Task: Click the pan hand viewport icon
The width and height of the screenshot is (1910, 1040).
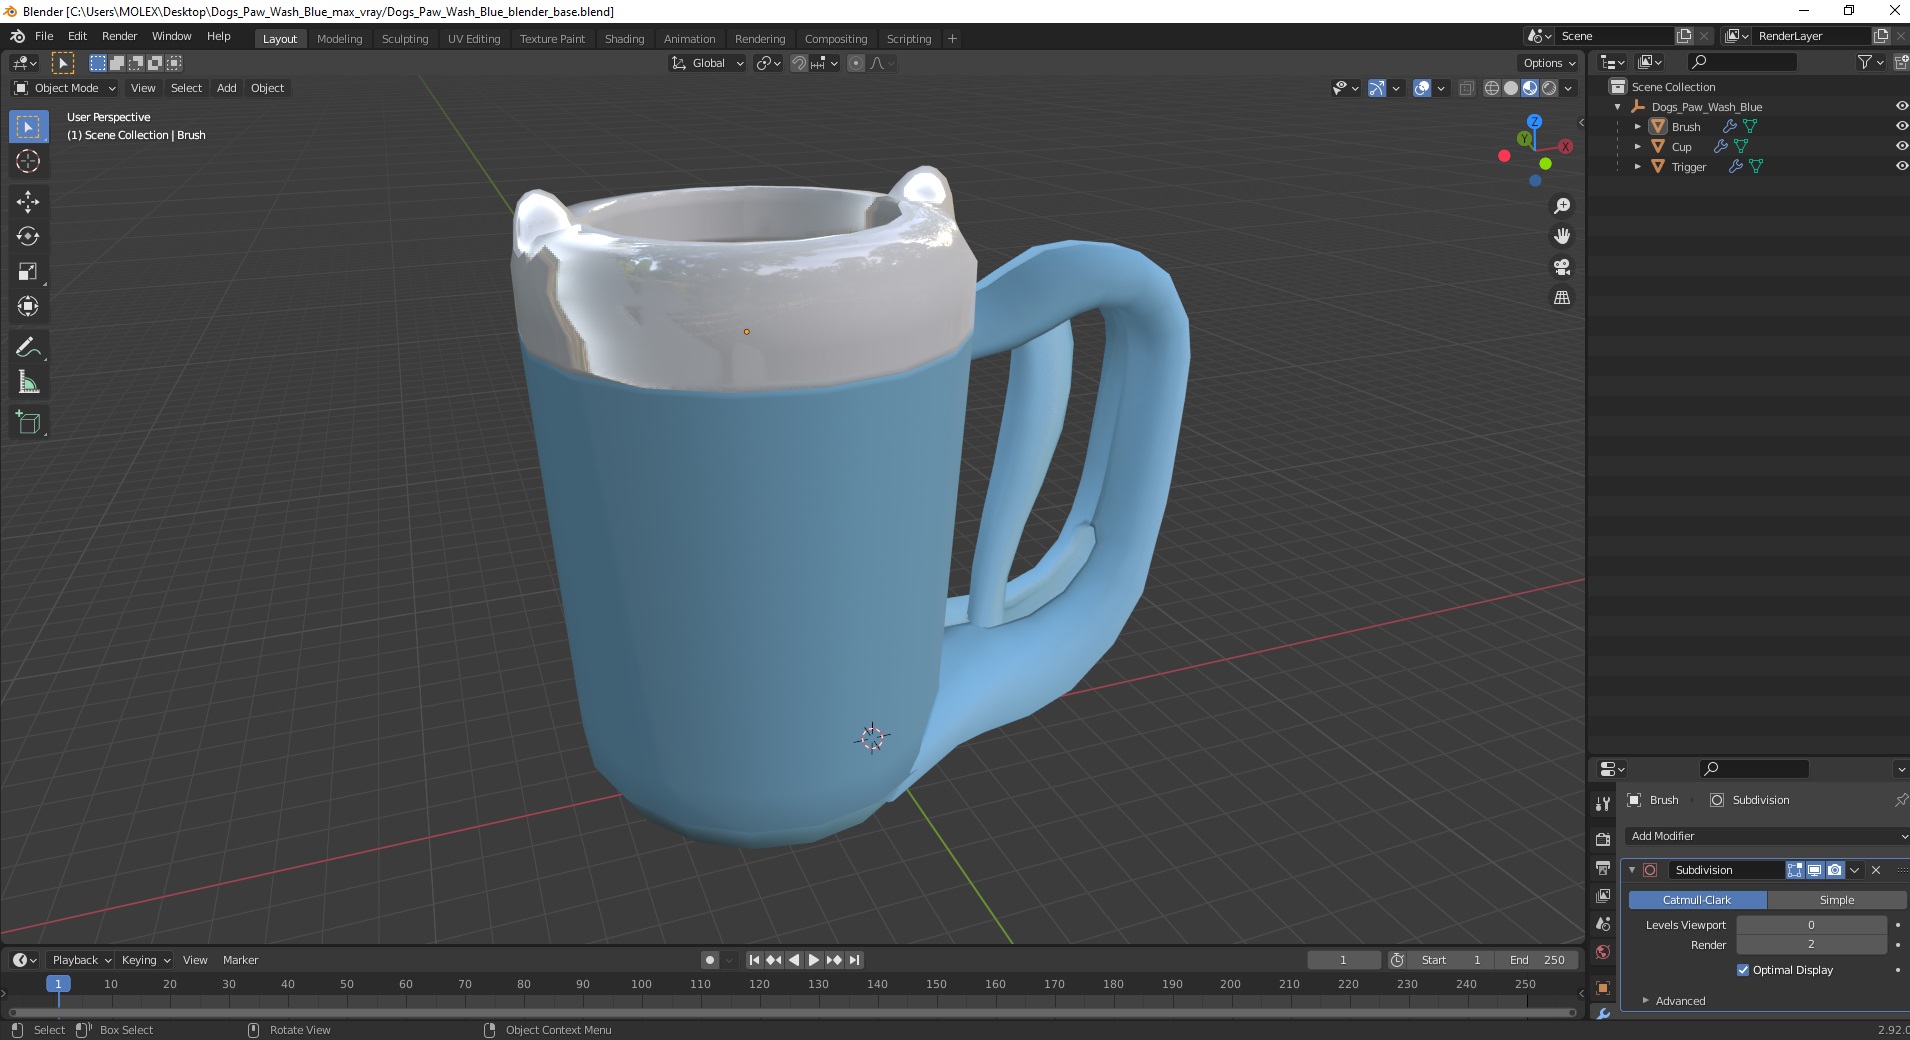Action: tap(1561, 236)
